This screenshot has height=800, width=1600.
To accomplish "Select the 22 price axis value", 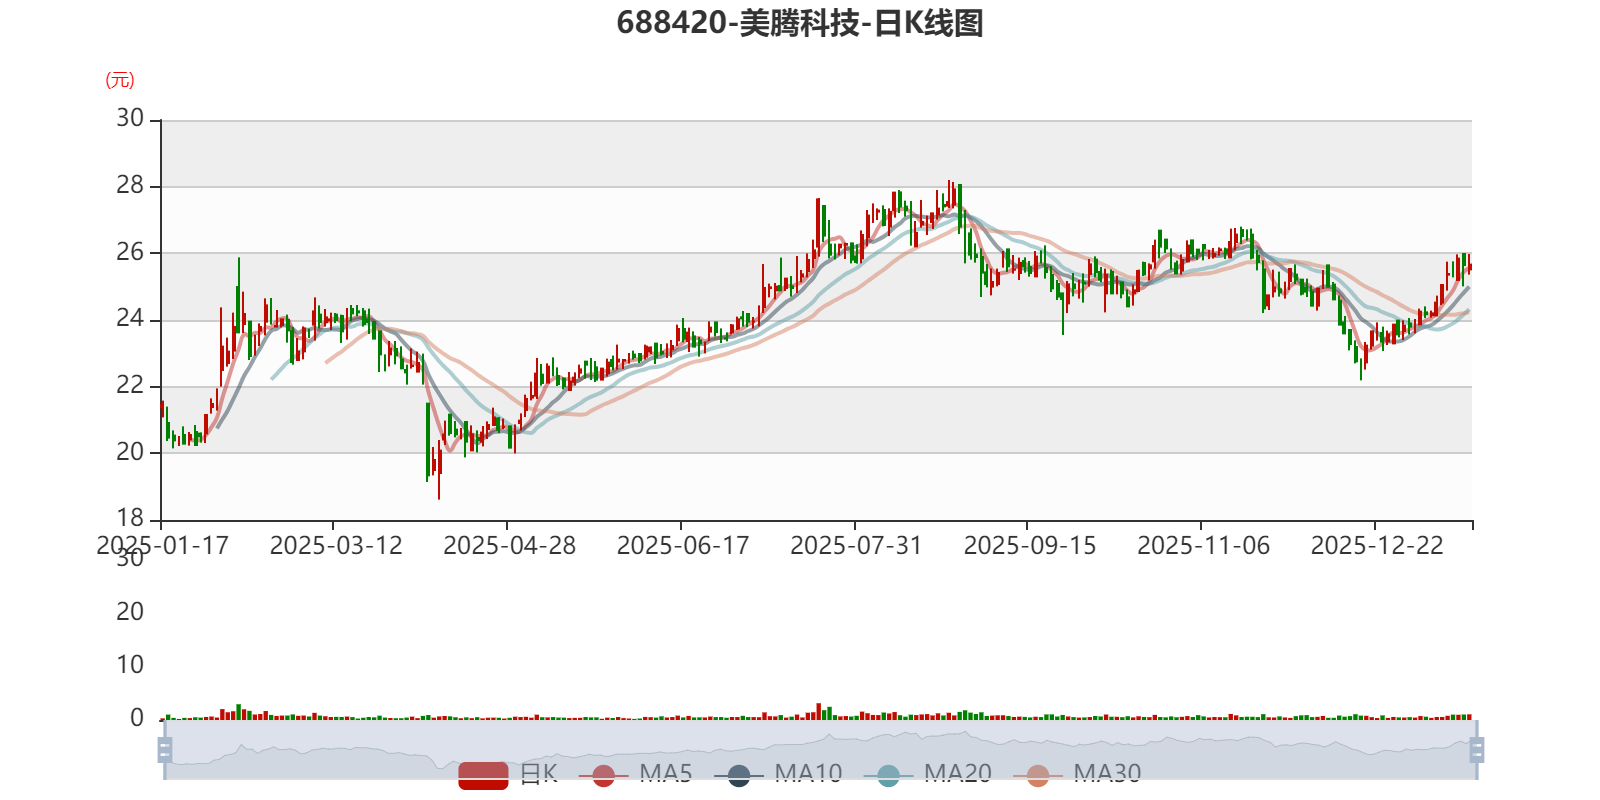I will [x=130, y=385].
